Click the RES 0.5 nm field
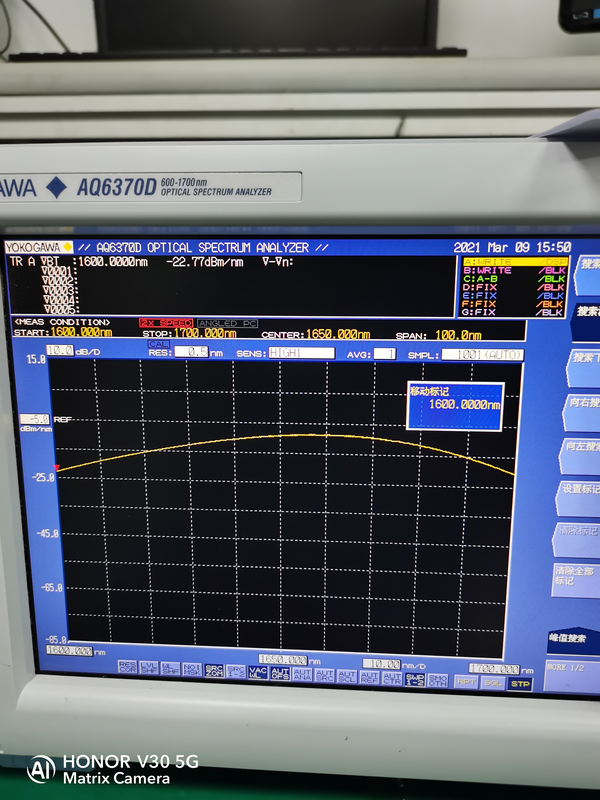The height and width of the screenshot is (800, 600). coord(191,352)
